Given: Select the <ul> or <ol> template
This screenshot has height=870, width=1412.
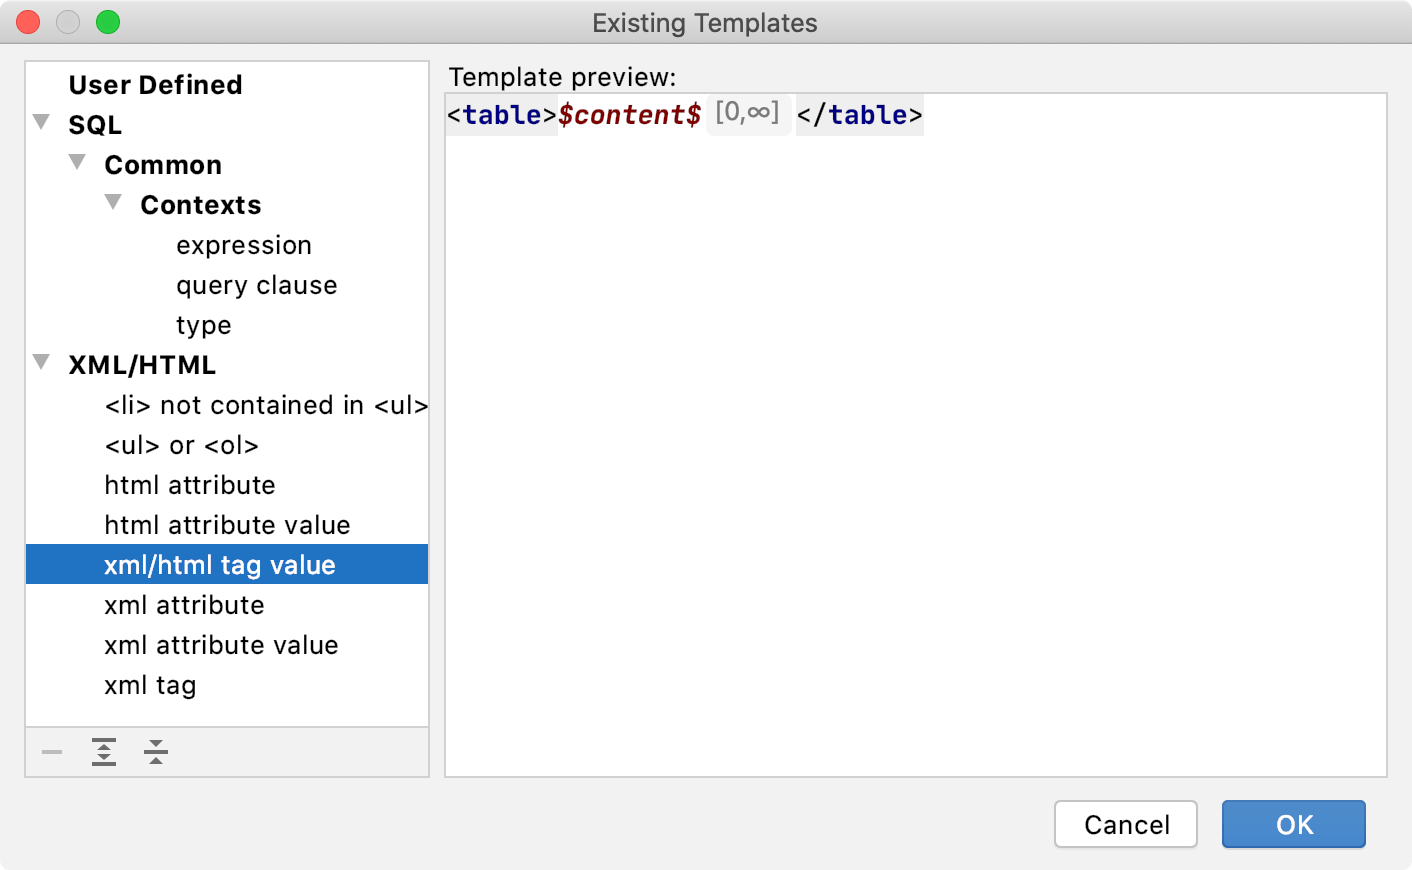Looking at the screenshot, I should pos(181,445).
